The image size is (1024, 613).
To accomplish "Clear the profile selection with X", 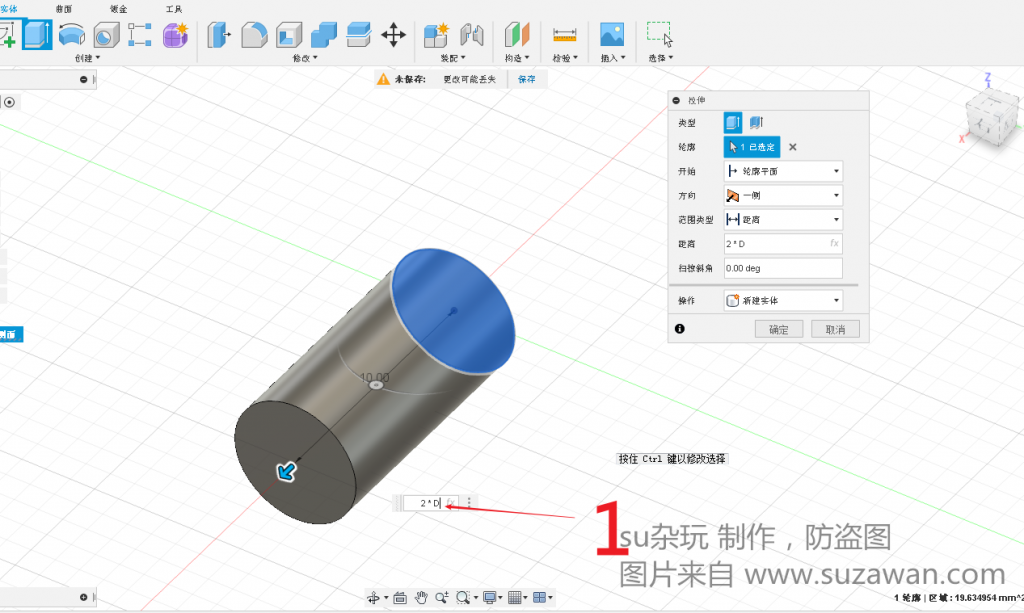I will 793,147.
